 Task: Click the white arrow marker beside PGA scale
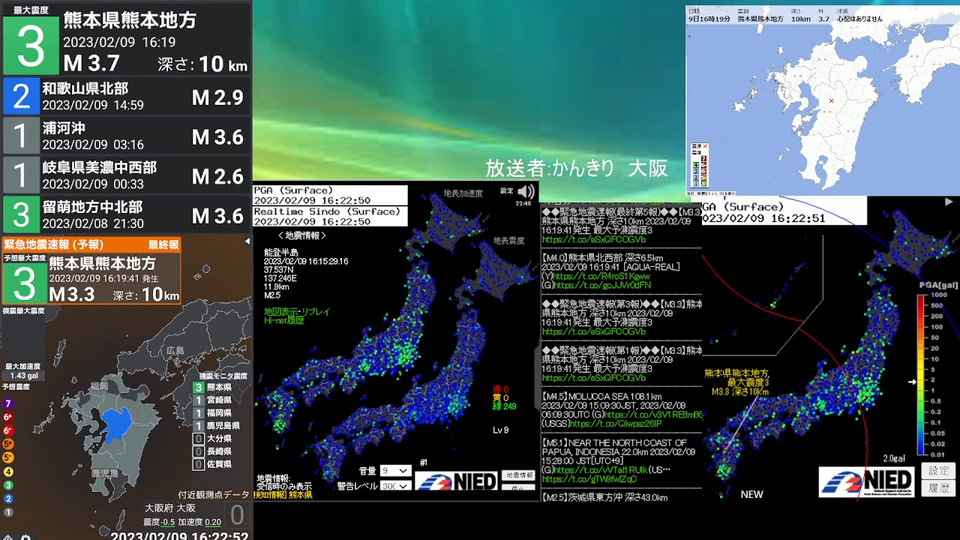coord(912,382)
